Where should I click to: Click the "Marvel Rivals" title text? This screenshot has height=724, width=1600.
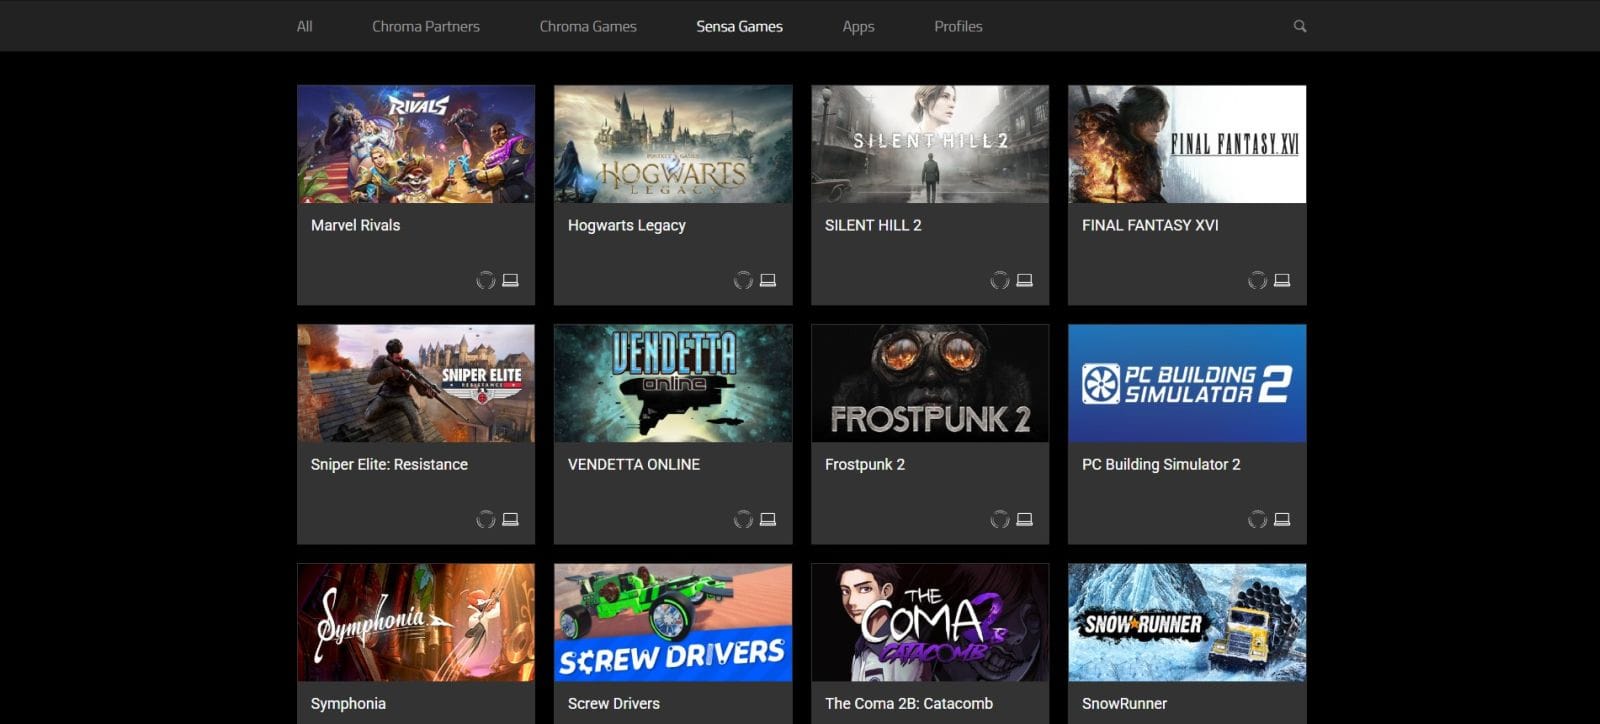coord(355,225)
